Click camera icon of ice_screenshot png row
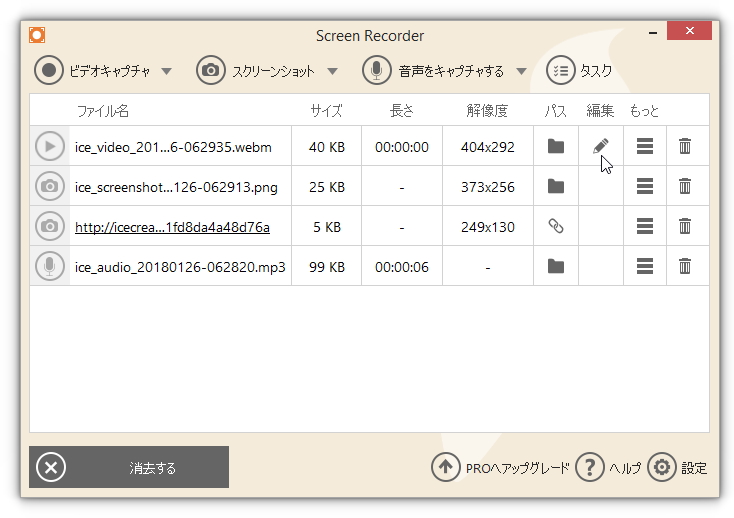This screenshot has width=734, height=518. click(50, 186)
